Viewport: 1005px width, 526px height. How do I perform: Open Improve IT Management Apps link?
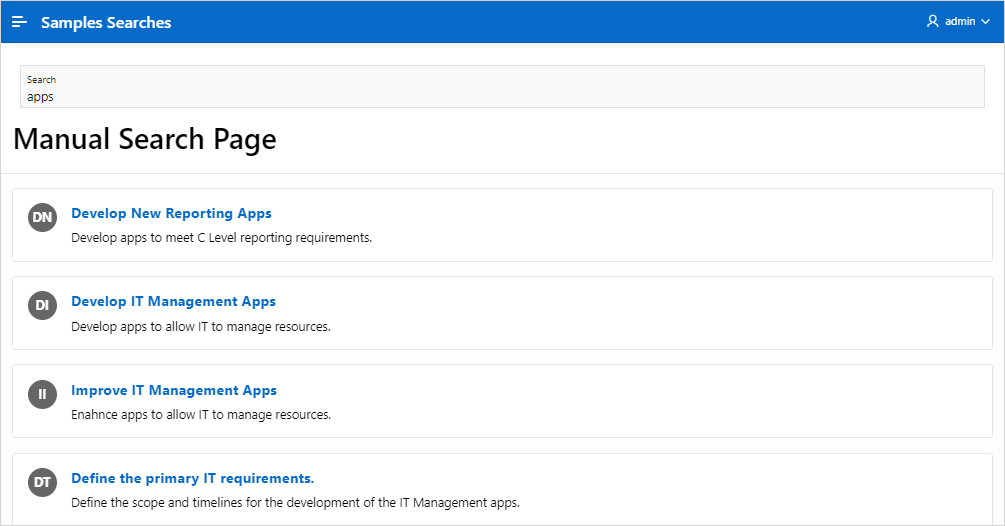pyautogui.click(x=174, y=390)
